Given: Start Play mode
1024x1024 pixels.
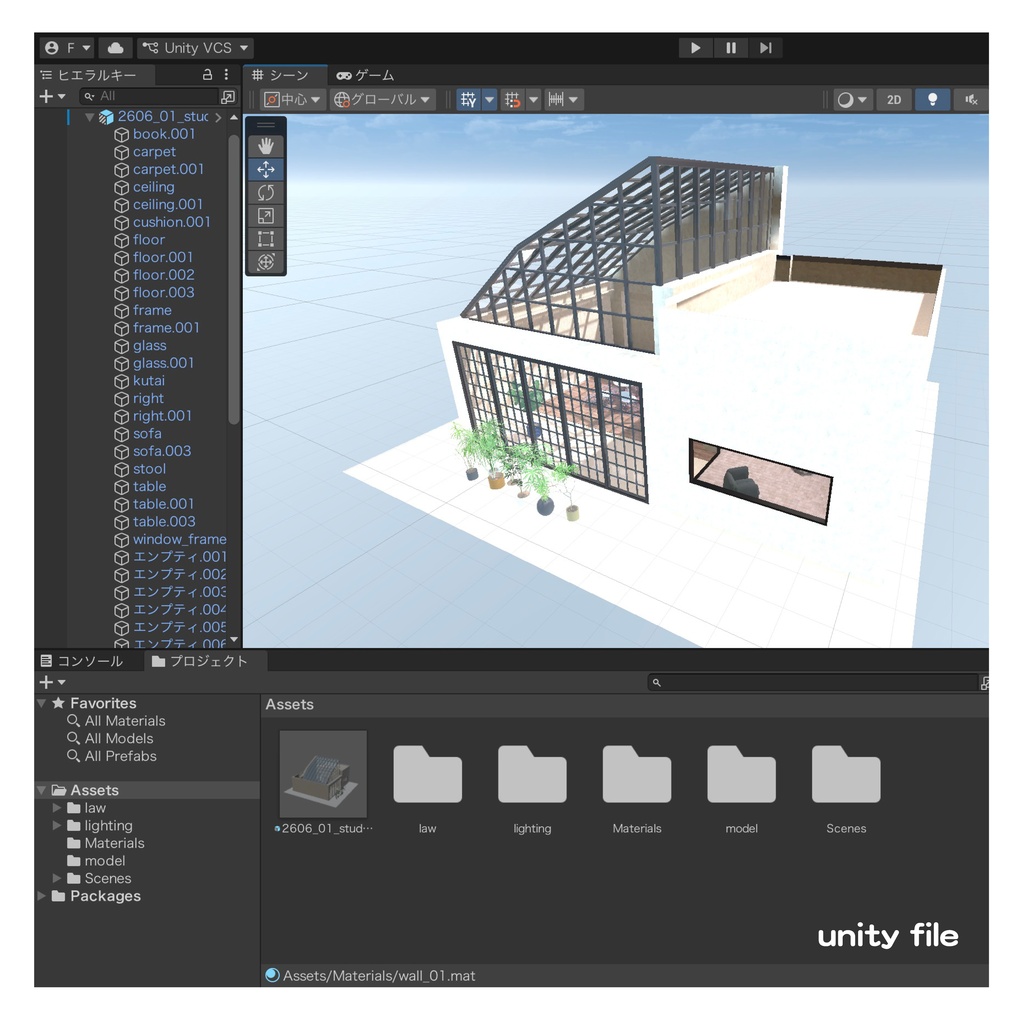Looking at the screenshot, I should click(696, 48).
